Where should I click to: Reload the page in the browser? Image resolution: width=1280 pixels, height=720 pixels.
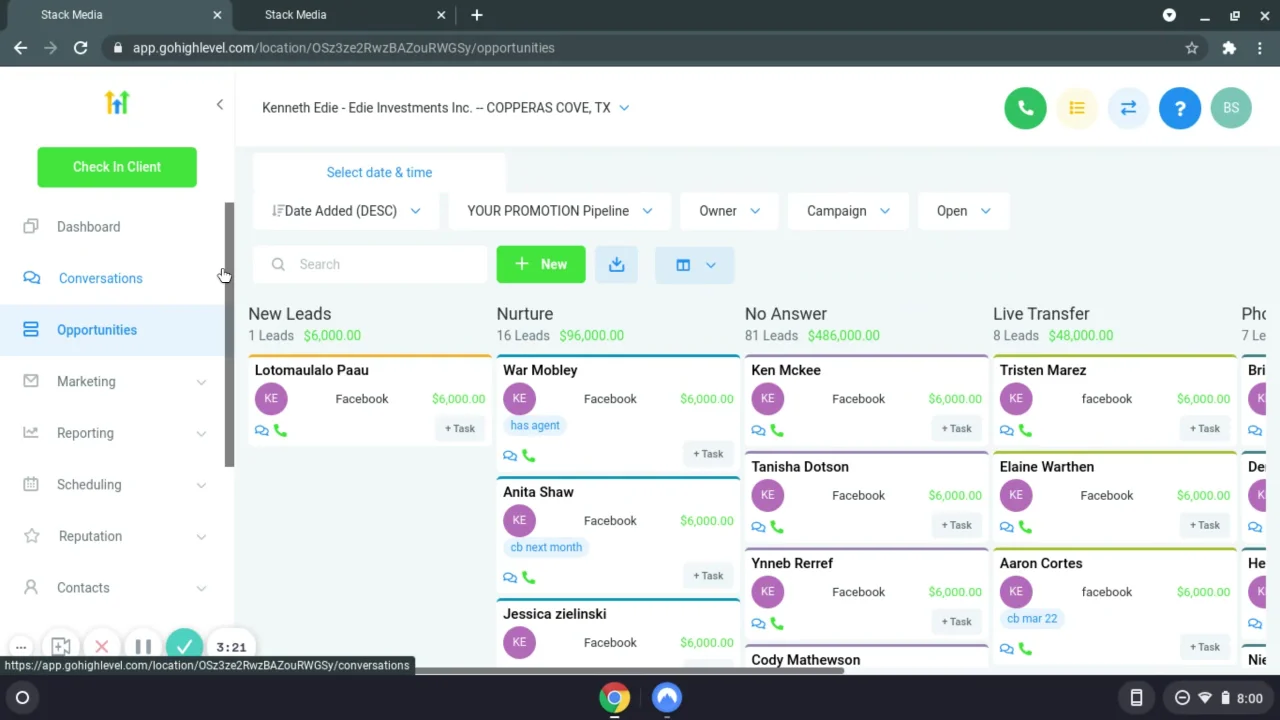click(80, 47)
